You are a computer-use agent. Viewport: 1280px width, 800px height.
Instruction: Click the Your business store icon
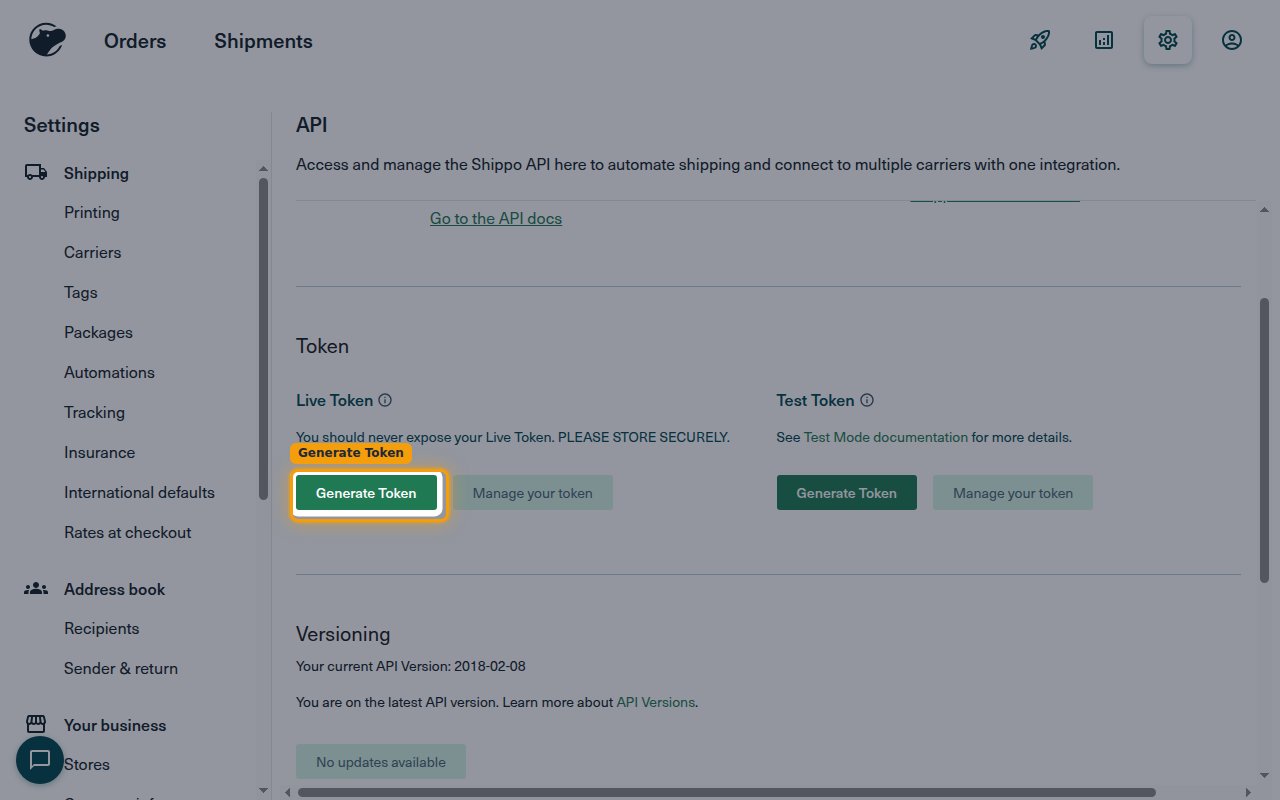click(36, 724)
